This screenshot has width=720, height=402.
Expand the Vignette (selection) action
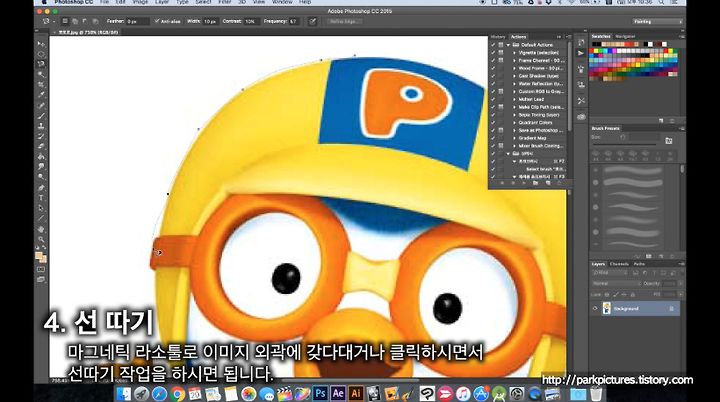tap(514, 53)
